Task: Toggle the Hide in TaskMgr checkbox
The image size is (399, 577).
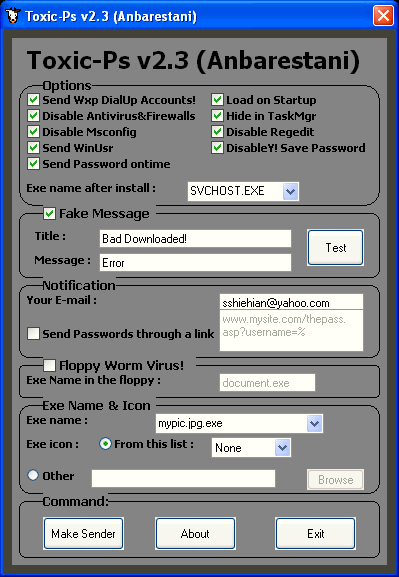Action: [217, 116]
